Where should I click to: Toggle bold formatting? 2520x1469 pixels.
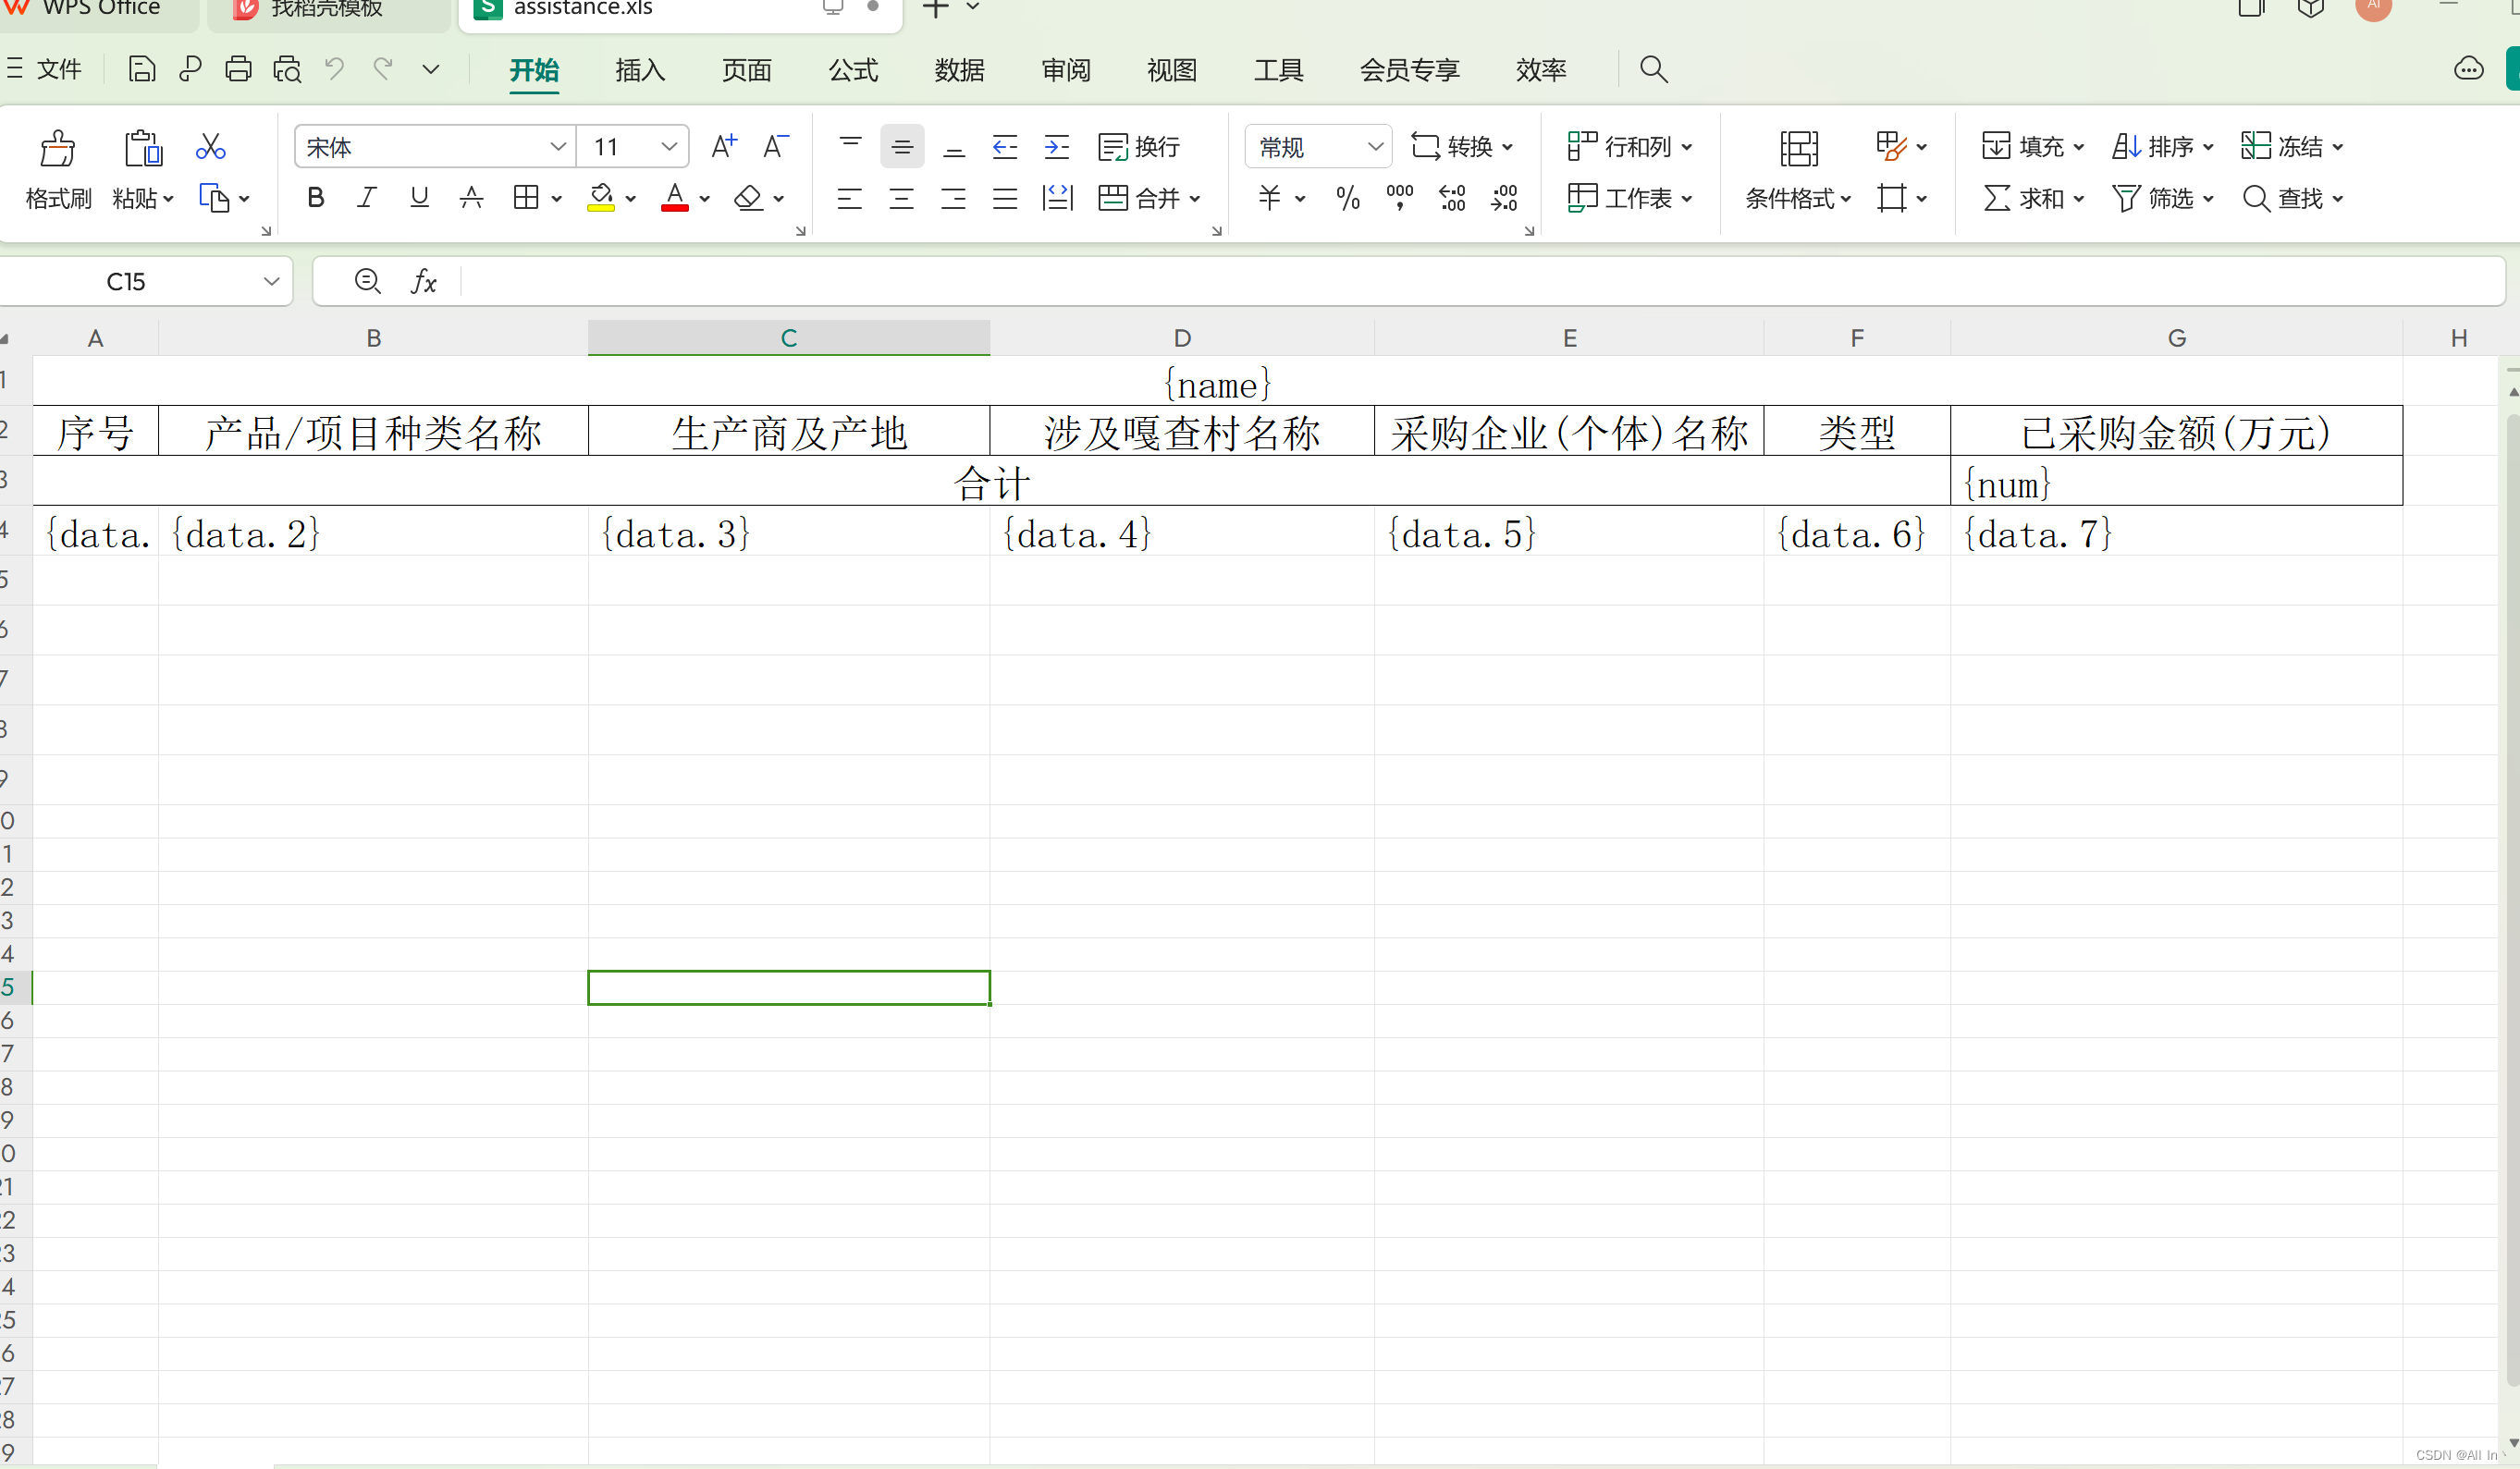pos(315,197)
